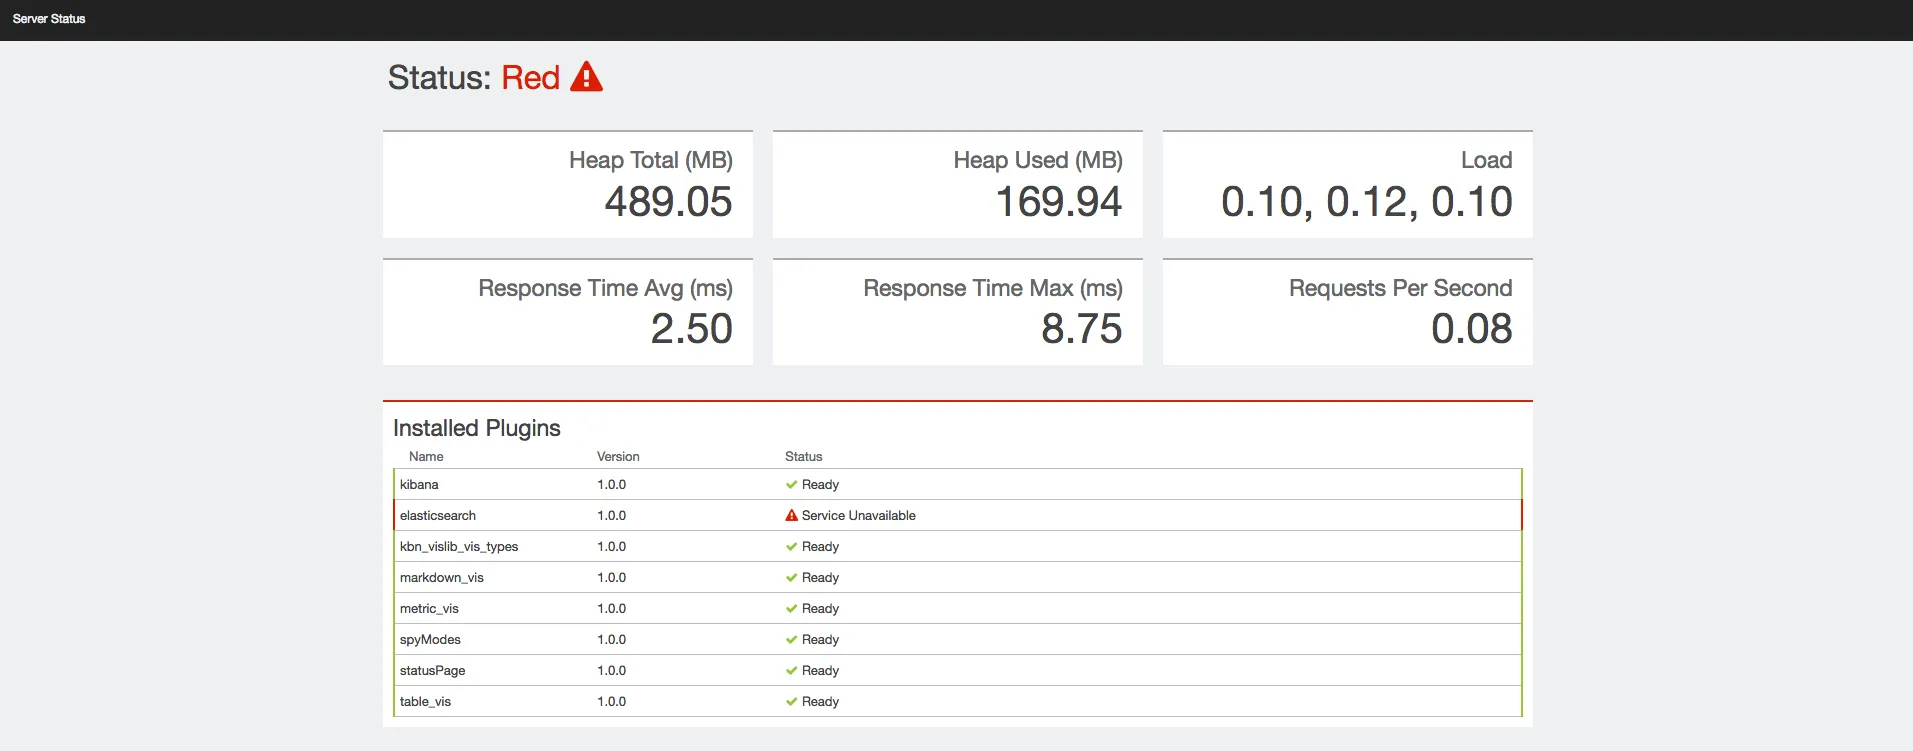
Task: Click the Heap Used (MB) label
Action: [x=1038, y=160]
